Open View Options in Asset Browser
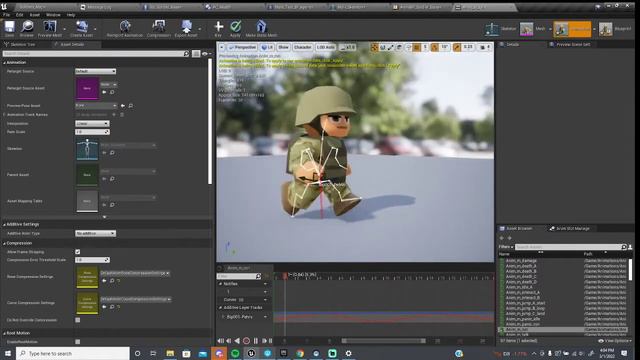The height and width of the screenshot is (360, 640). coord(615,341)
